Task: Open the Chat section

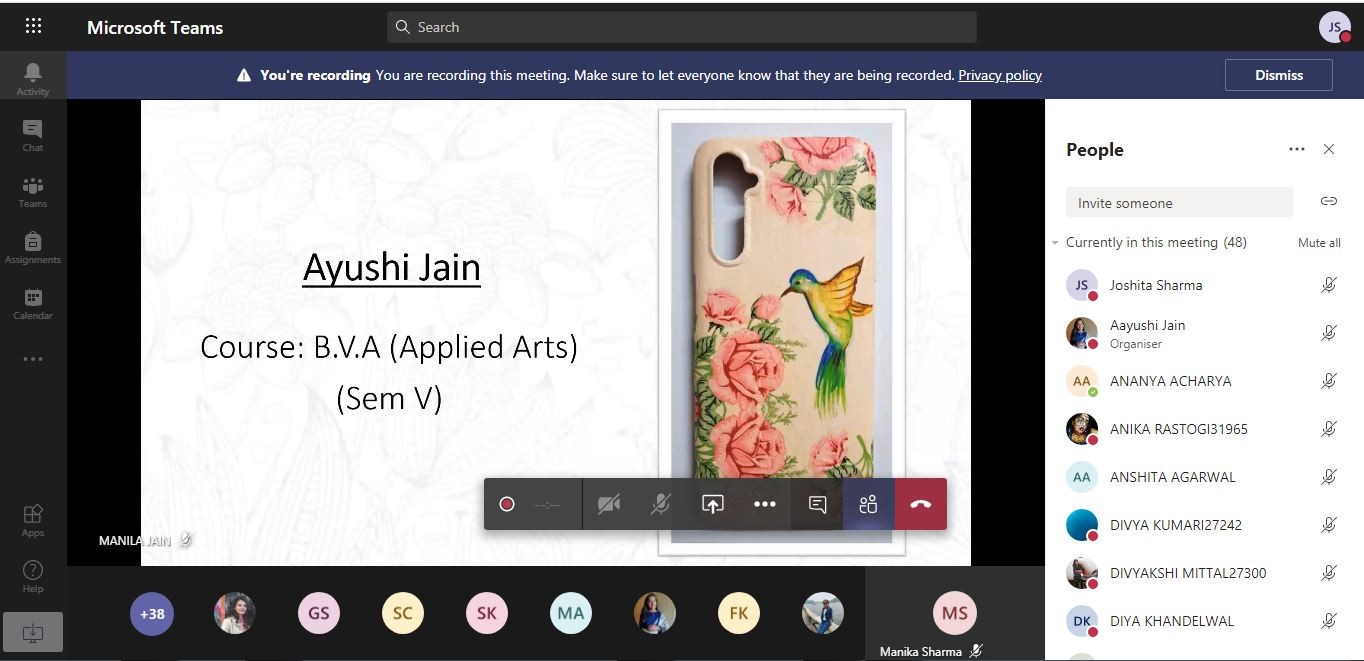Action: tap(33, 135)
